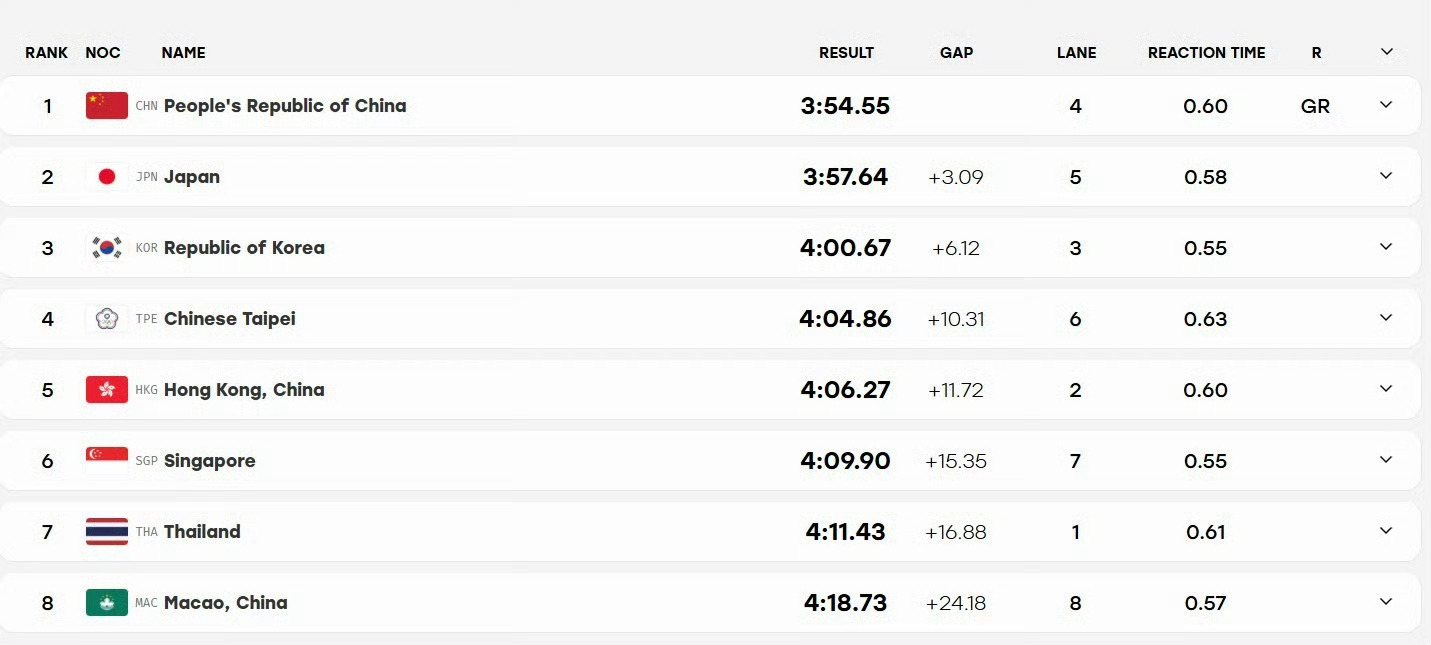Click the GR record label
1431x645 pixels.
(1315, 106)
